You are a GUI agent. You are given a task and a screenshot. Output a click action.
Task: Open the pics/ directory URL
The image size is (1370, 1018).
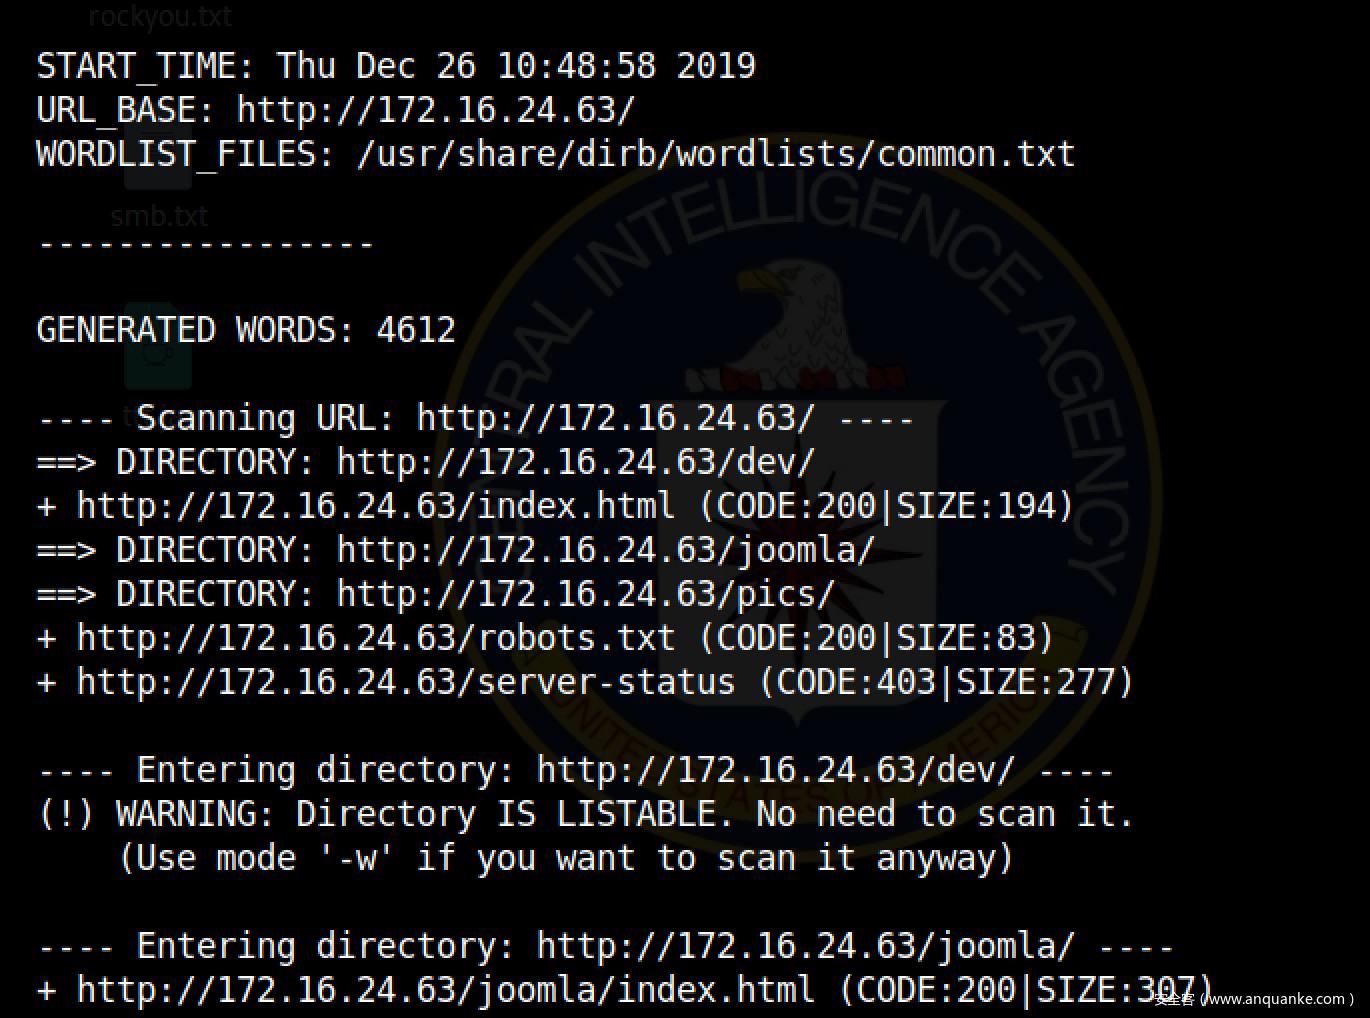coord(585,594)
